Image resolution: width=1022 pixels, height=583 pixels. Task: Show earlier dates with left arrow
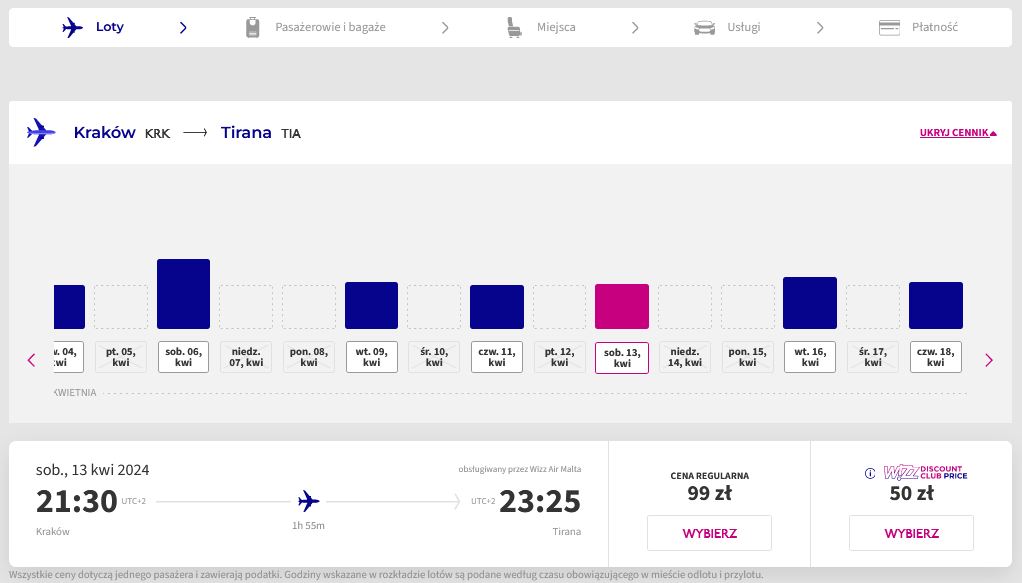[x=31, y=360]
